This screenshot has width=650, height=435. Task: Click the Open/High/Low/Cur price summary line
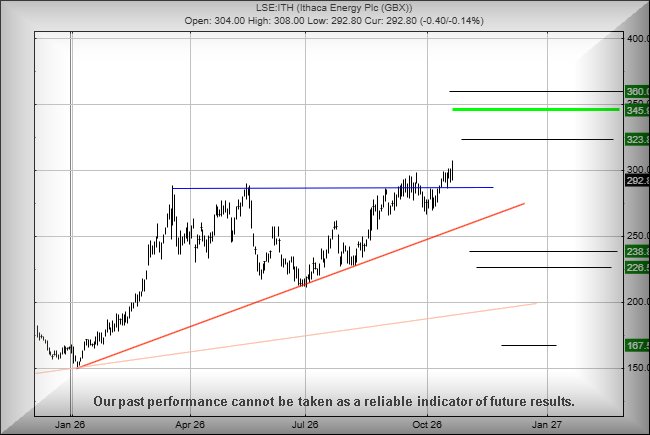pyautogui.click(x=334, y=21)
